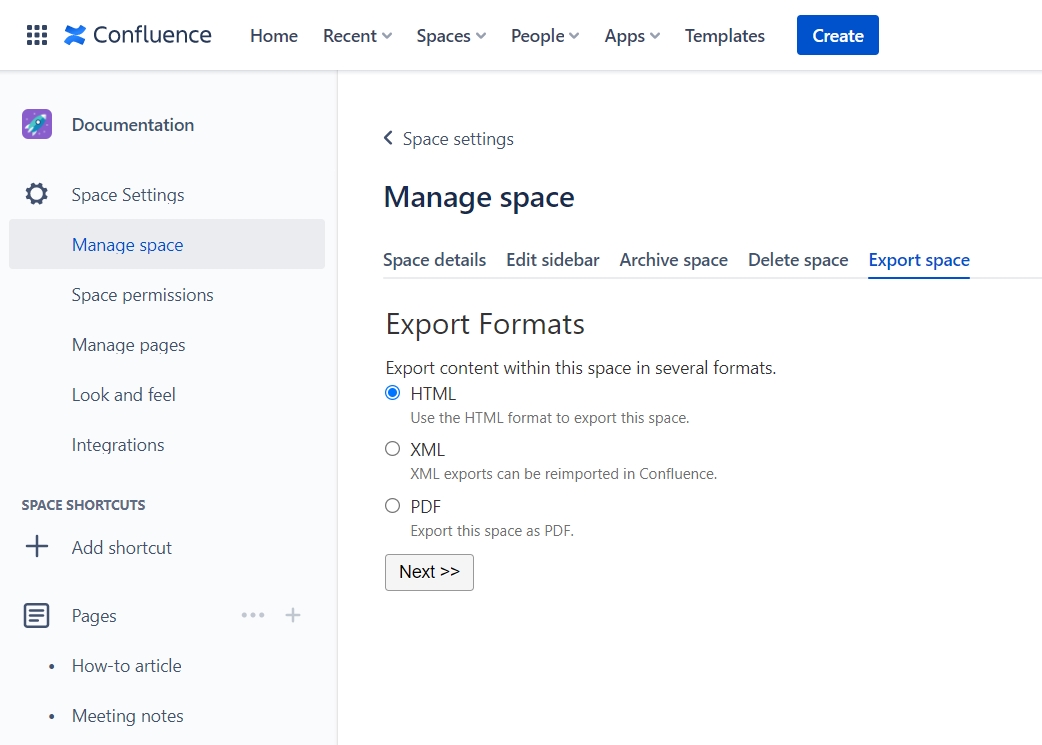This screenshot has width=1042, height=745.
Task: Click the Confluence logo
Action: click(138, 34)
